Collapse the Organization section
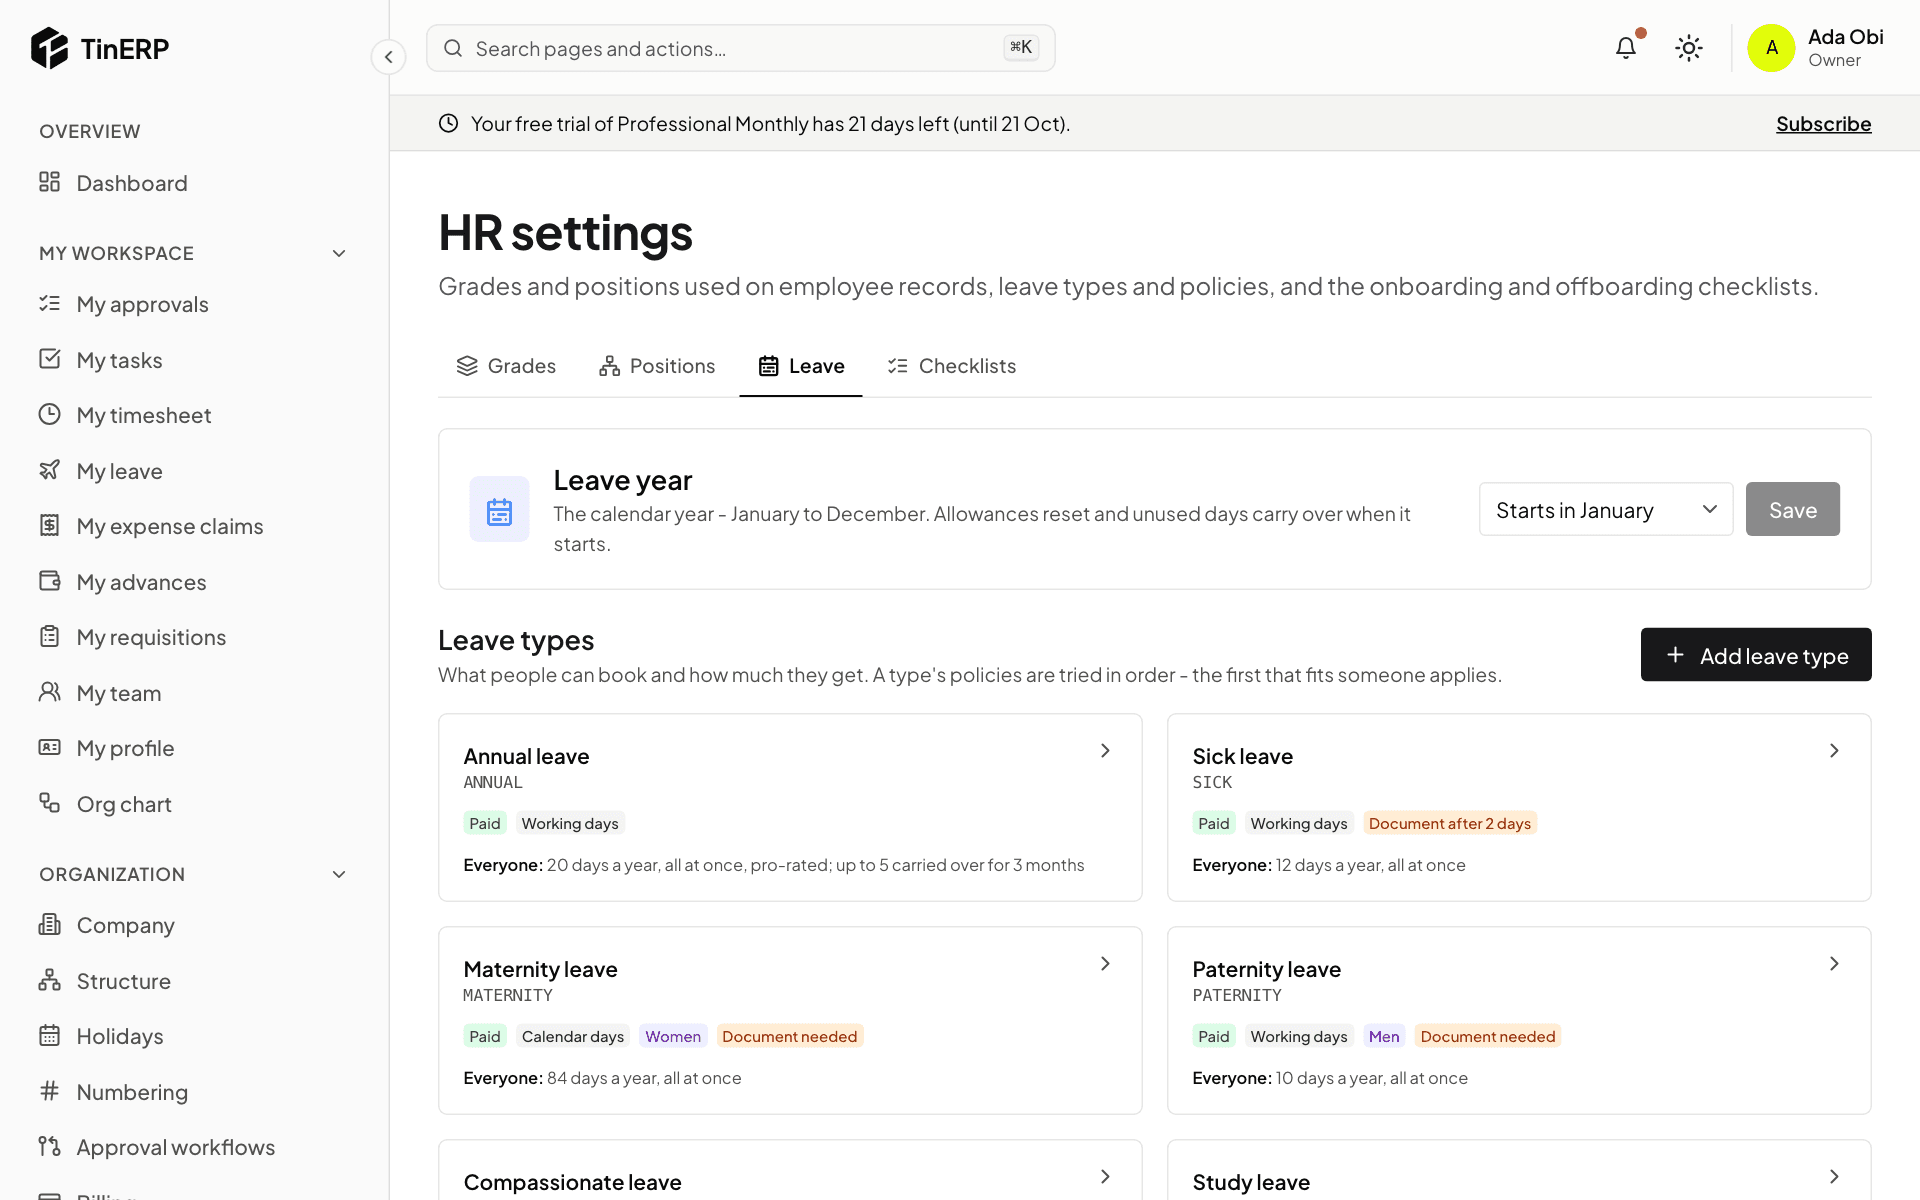 point(339,874)
